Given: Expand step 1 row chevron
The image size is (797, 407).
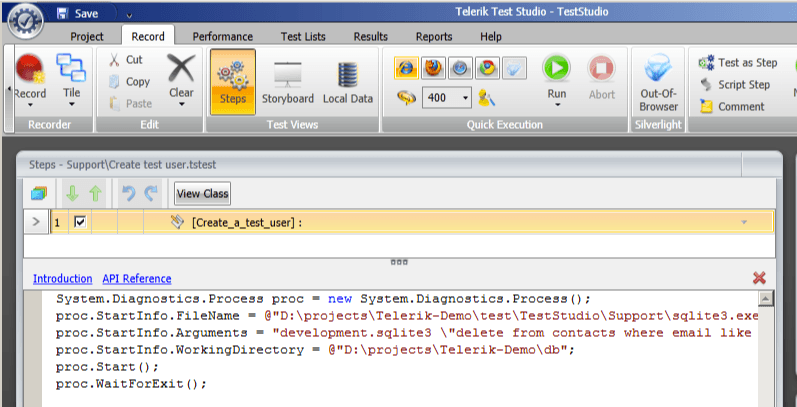Looking at the screenshot, I should [36, 222].
